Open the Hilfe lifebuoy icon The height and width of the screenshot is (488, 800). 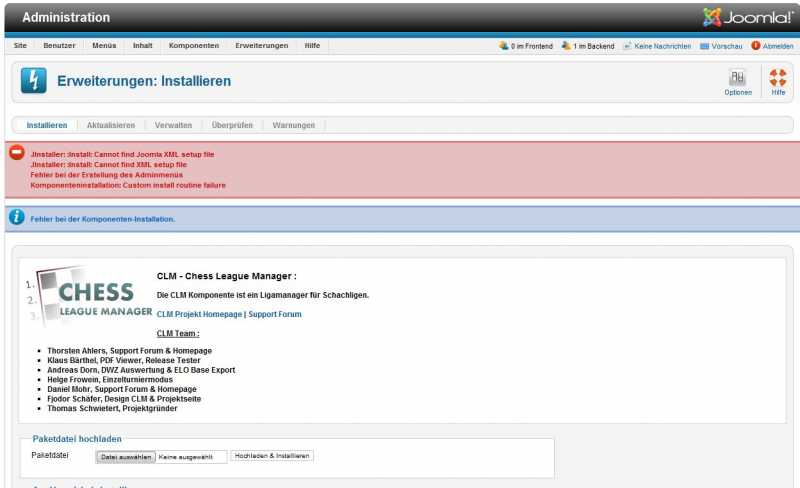(778, 81)
